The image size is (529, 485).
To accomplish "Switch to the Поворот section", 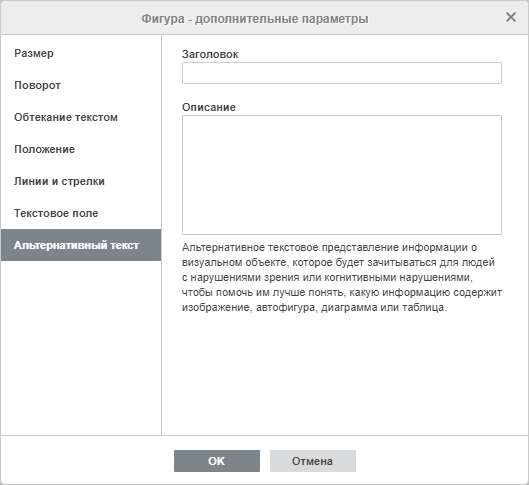I will click(x=81, y=85).
